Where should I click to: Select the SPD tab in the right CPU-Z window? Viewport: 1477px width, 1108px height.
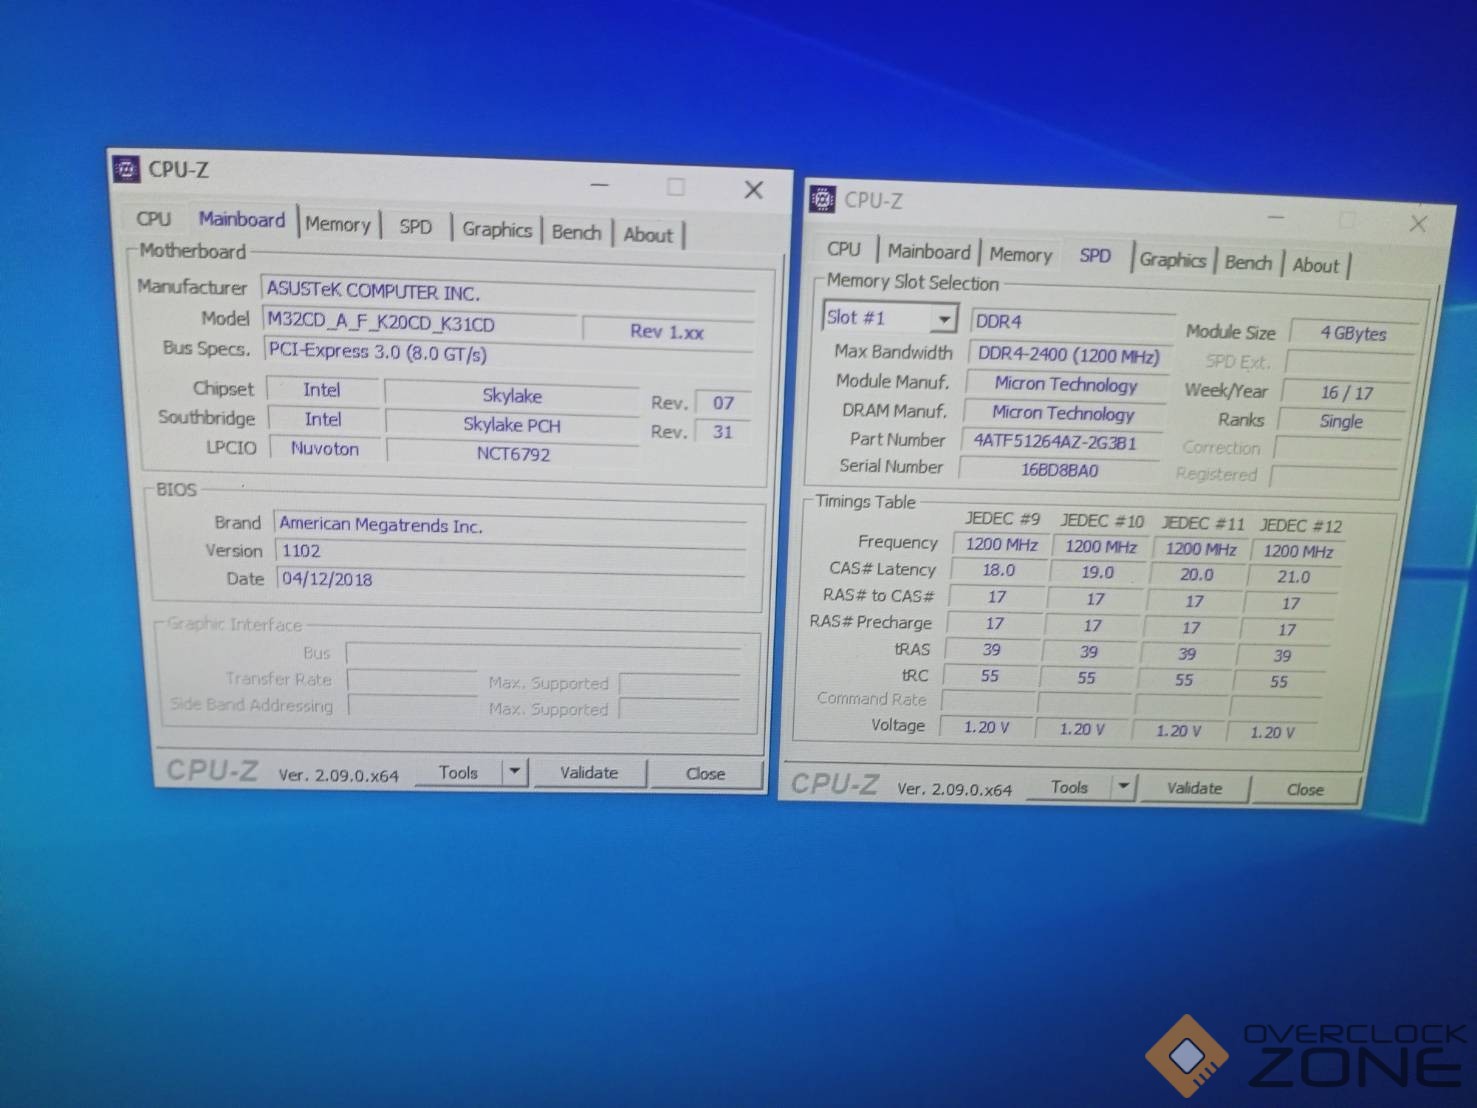[1096, 255]
